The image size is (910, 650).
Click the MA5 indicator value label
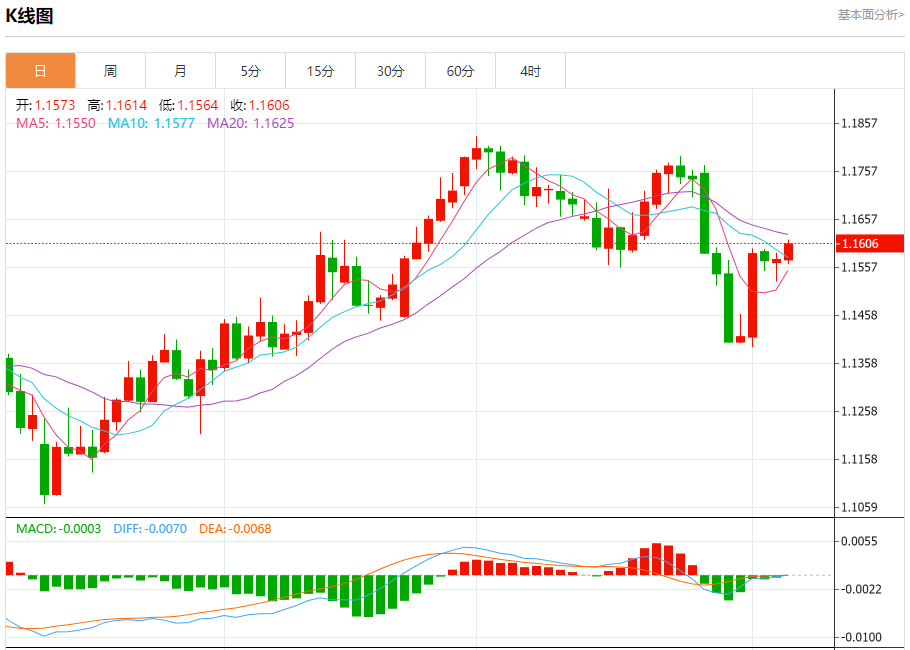click(x=55, y=123)
